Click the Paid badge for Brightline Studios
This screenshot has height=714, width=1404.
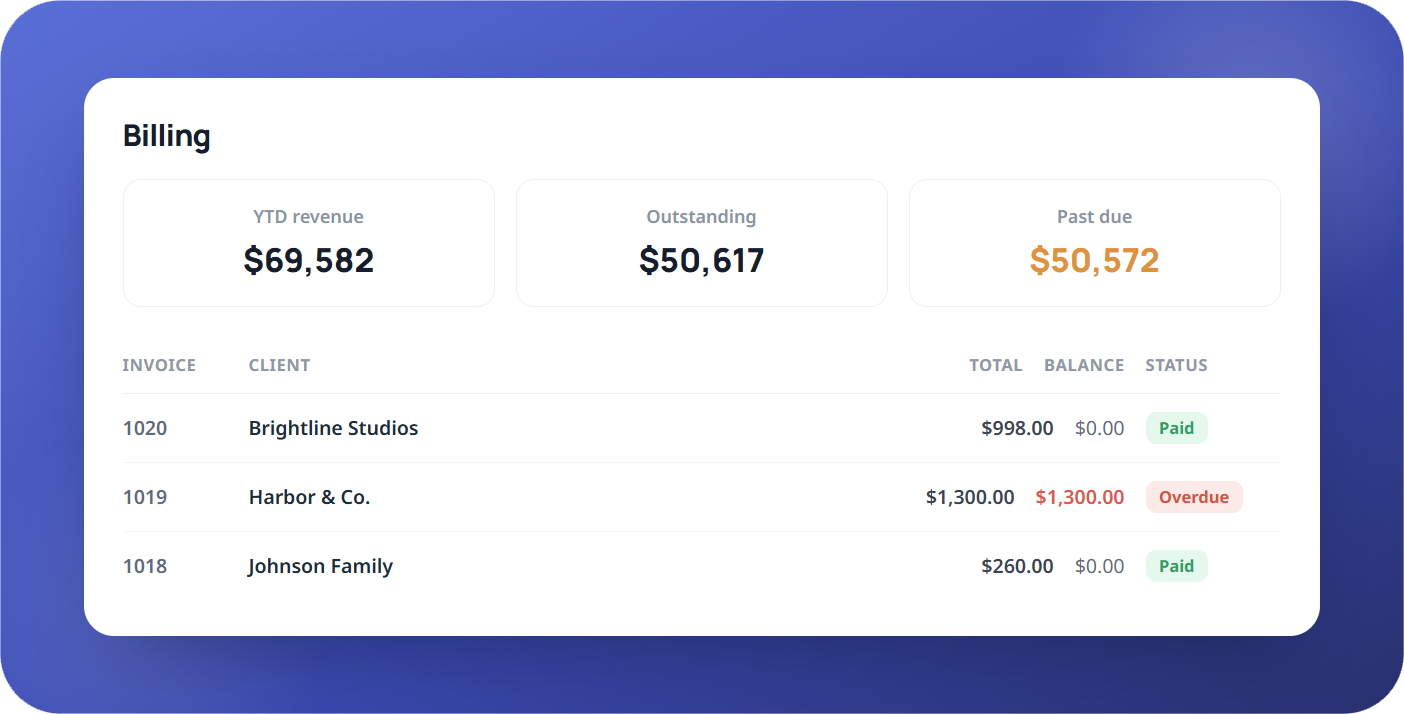tap(1177, 428)
